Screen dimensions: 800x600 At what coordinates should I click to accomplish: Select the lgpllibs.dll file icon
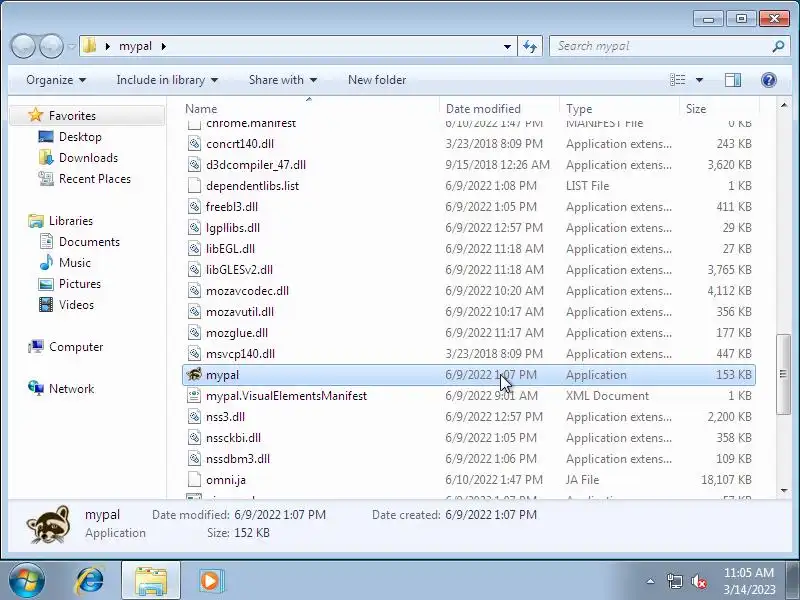[194, 228]
